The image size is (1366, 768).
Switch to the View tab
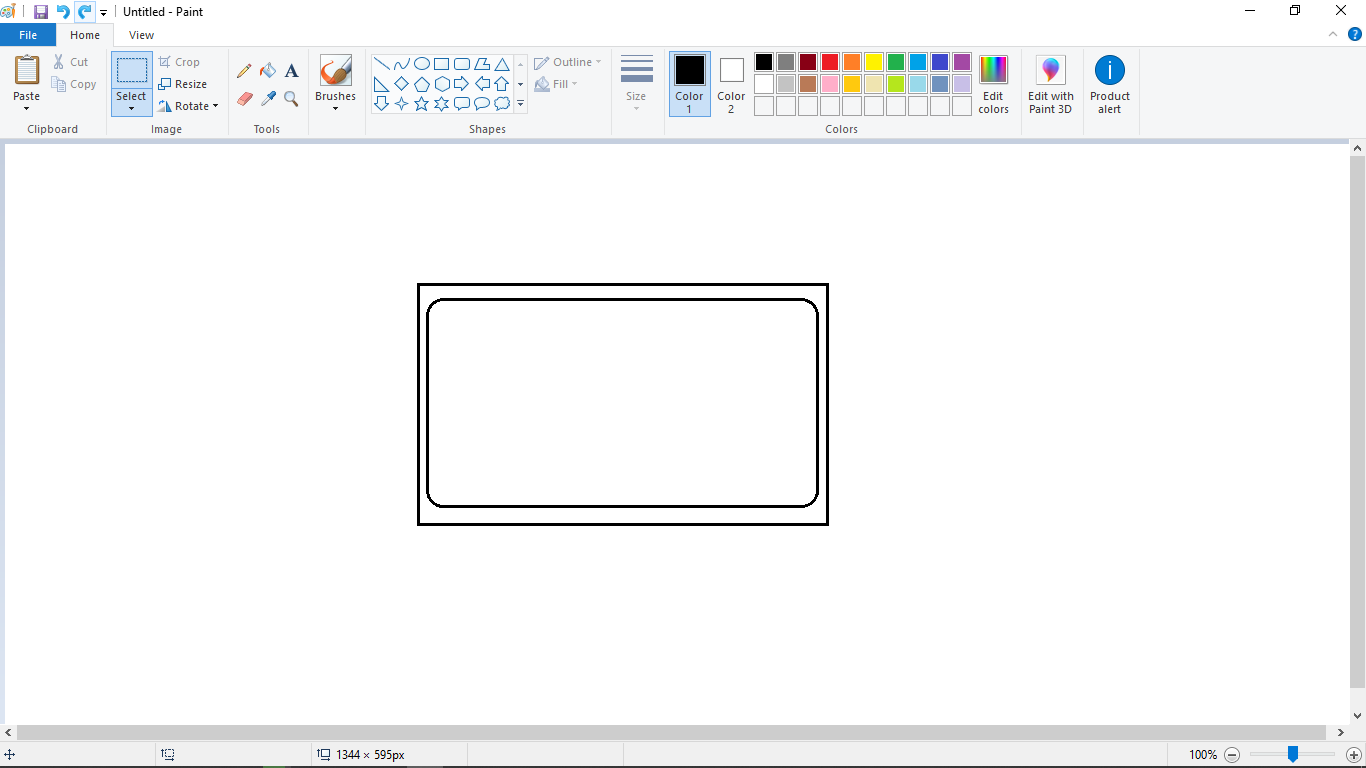click(141, 35)
